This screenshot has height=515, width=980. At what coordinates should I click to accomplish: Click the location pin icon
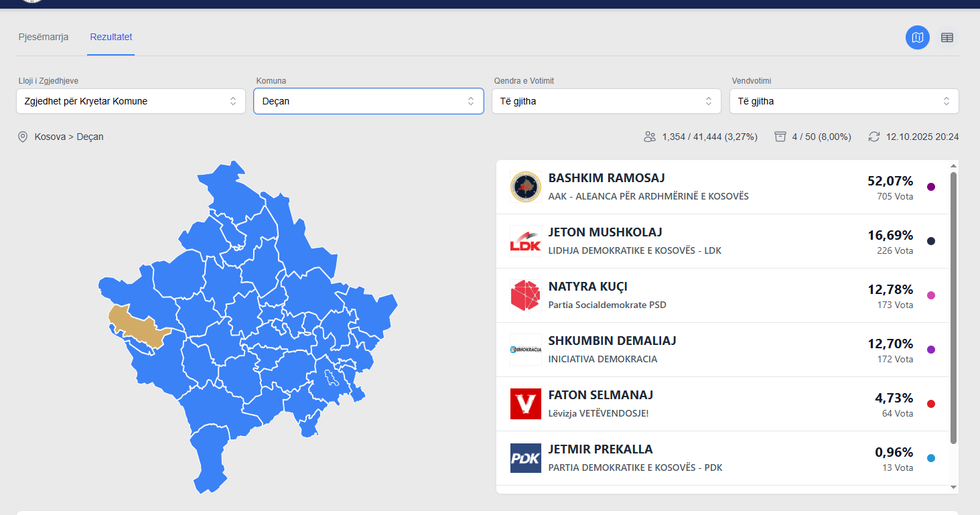coord(23,137)
